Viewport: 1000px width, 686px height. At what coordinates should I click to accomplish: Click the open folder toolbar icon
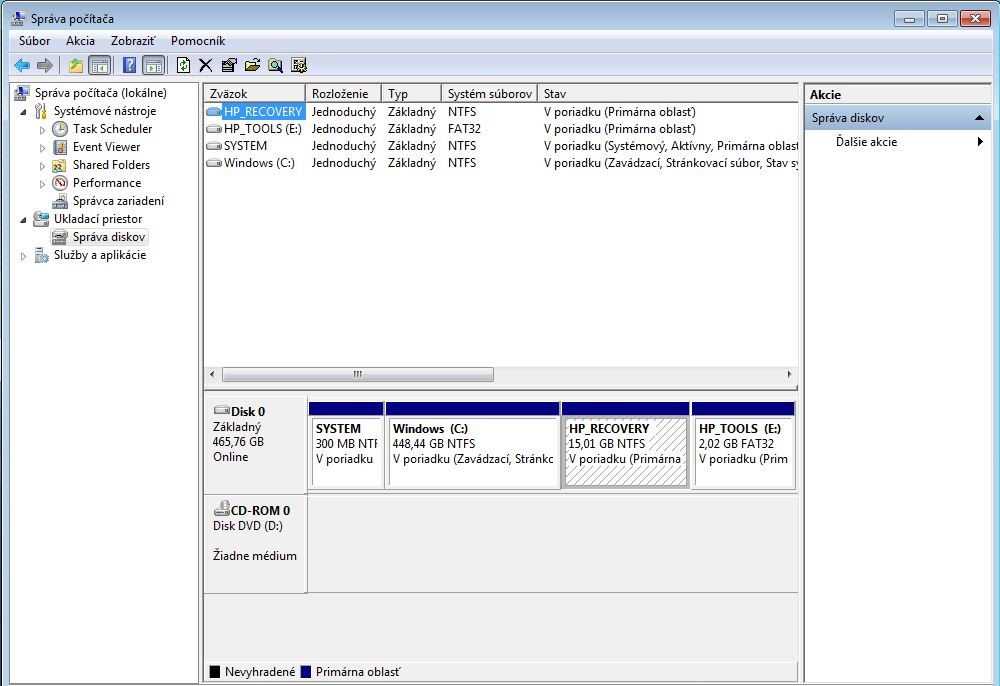coord(252,65)
